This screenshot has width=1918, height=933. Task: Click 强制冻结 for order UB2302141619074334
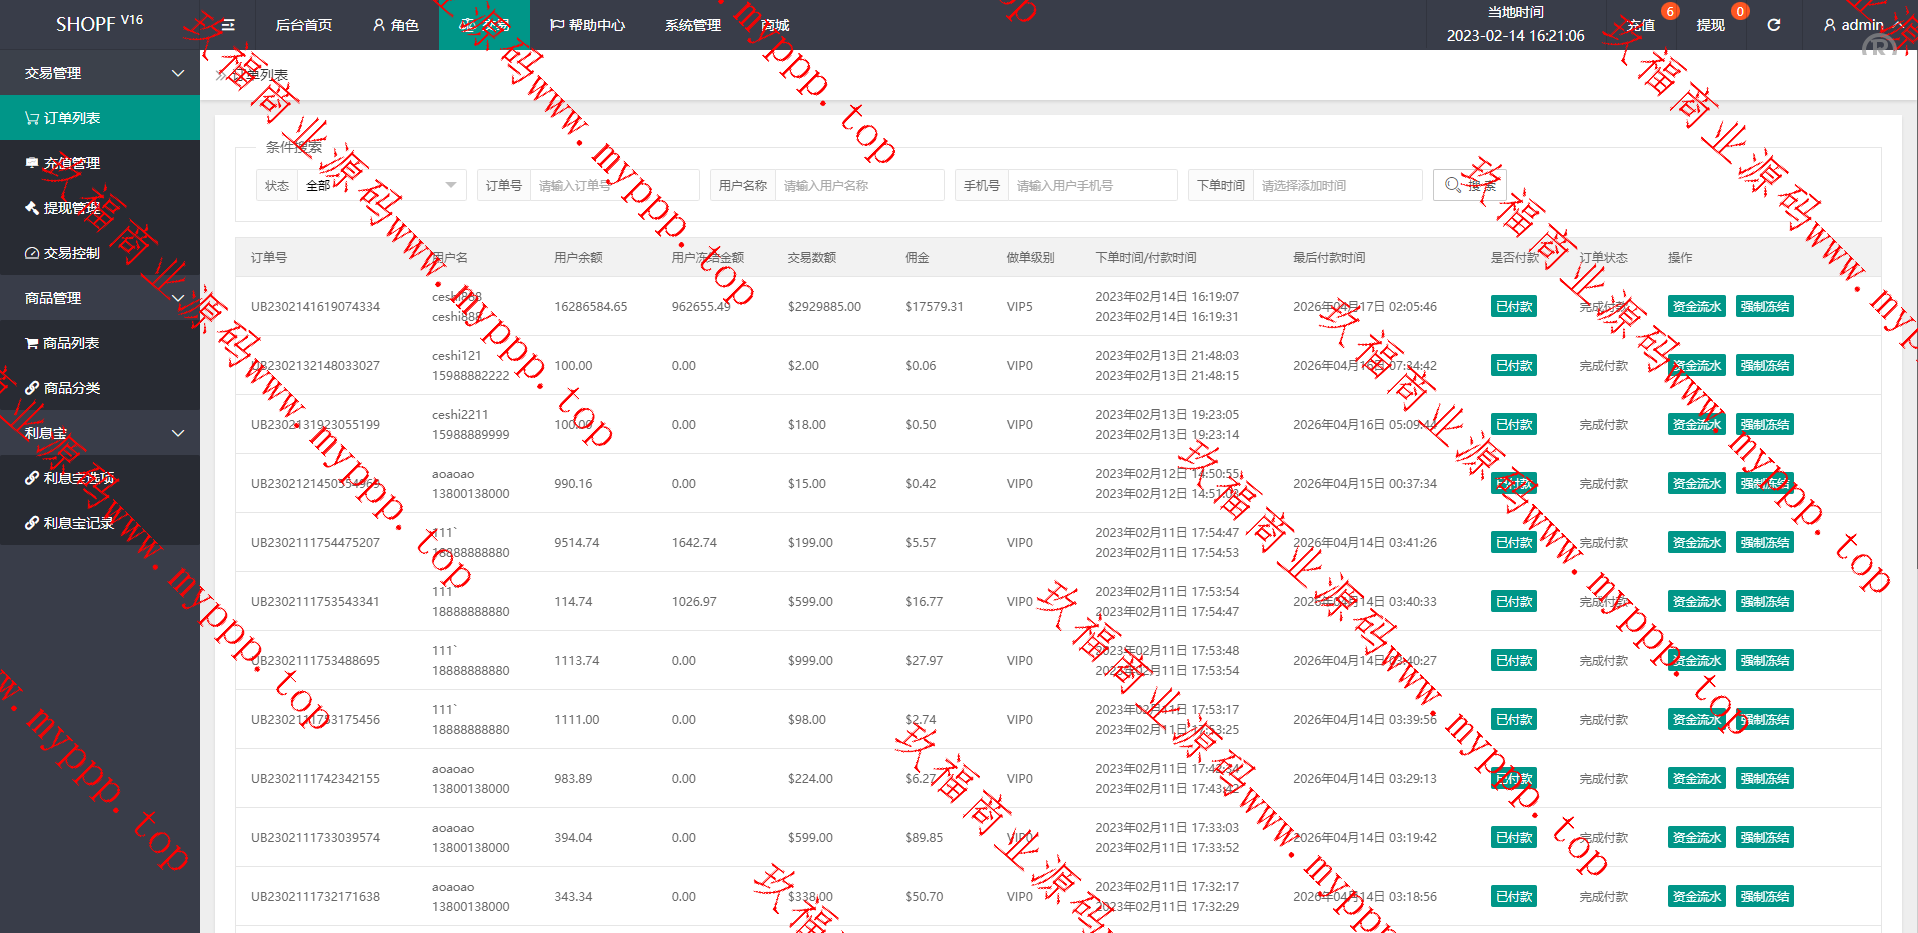[1764, 307]
